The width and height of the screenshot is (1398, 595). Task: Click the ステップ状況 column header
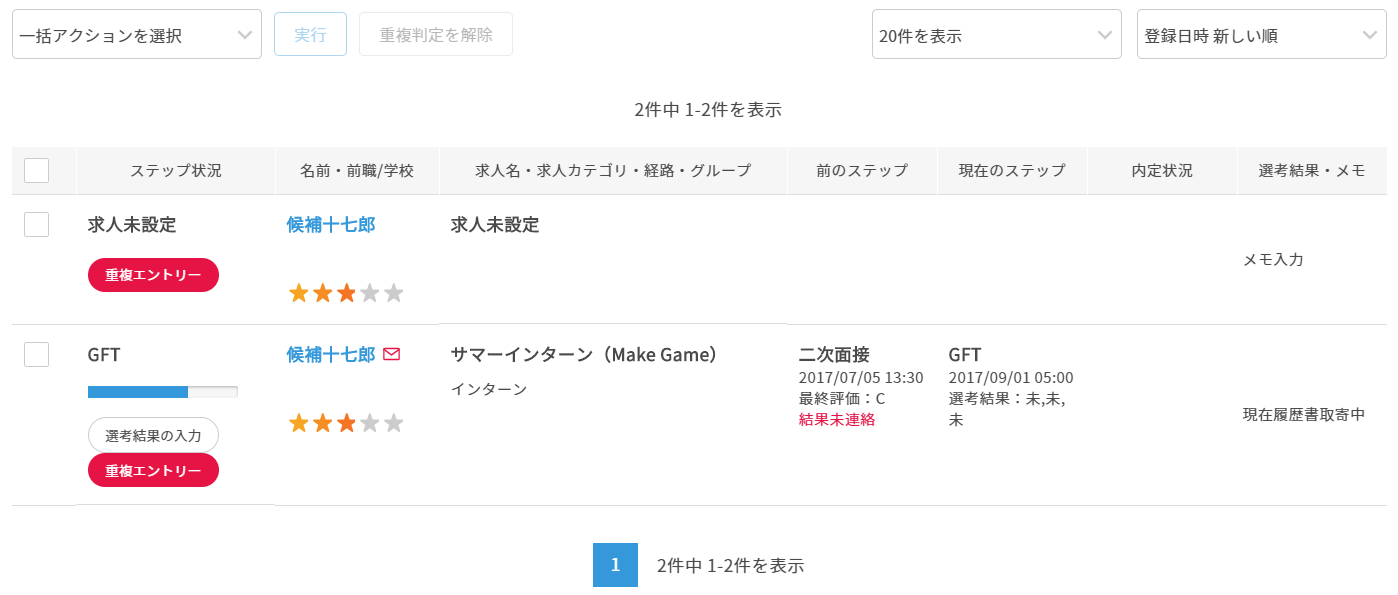click(176, 170)
